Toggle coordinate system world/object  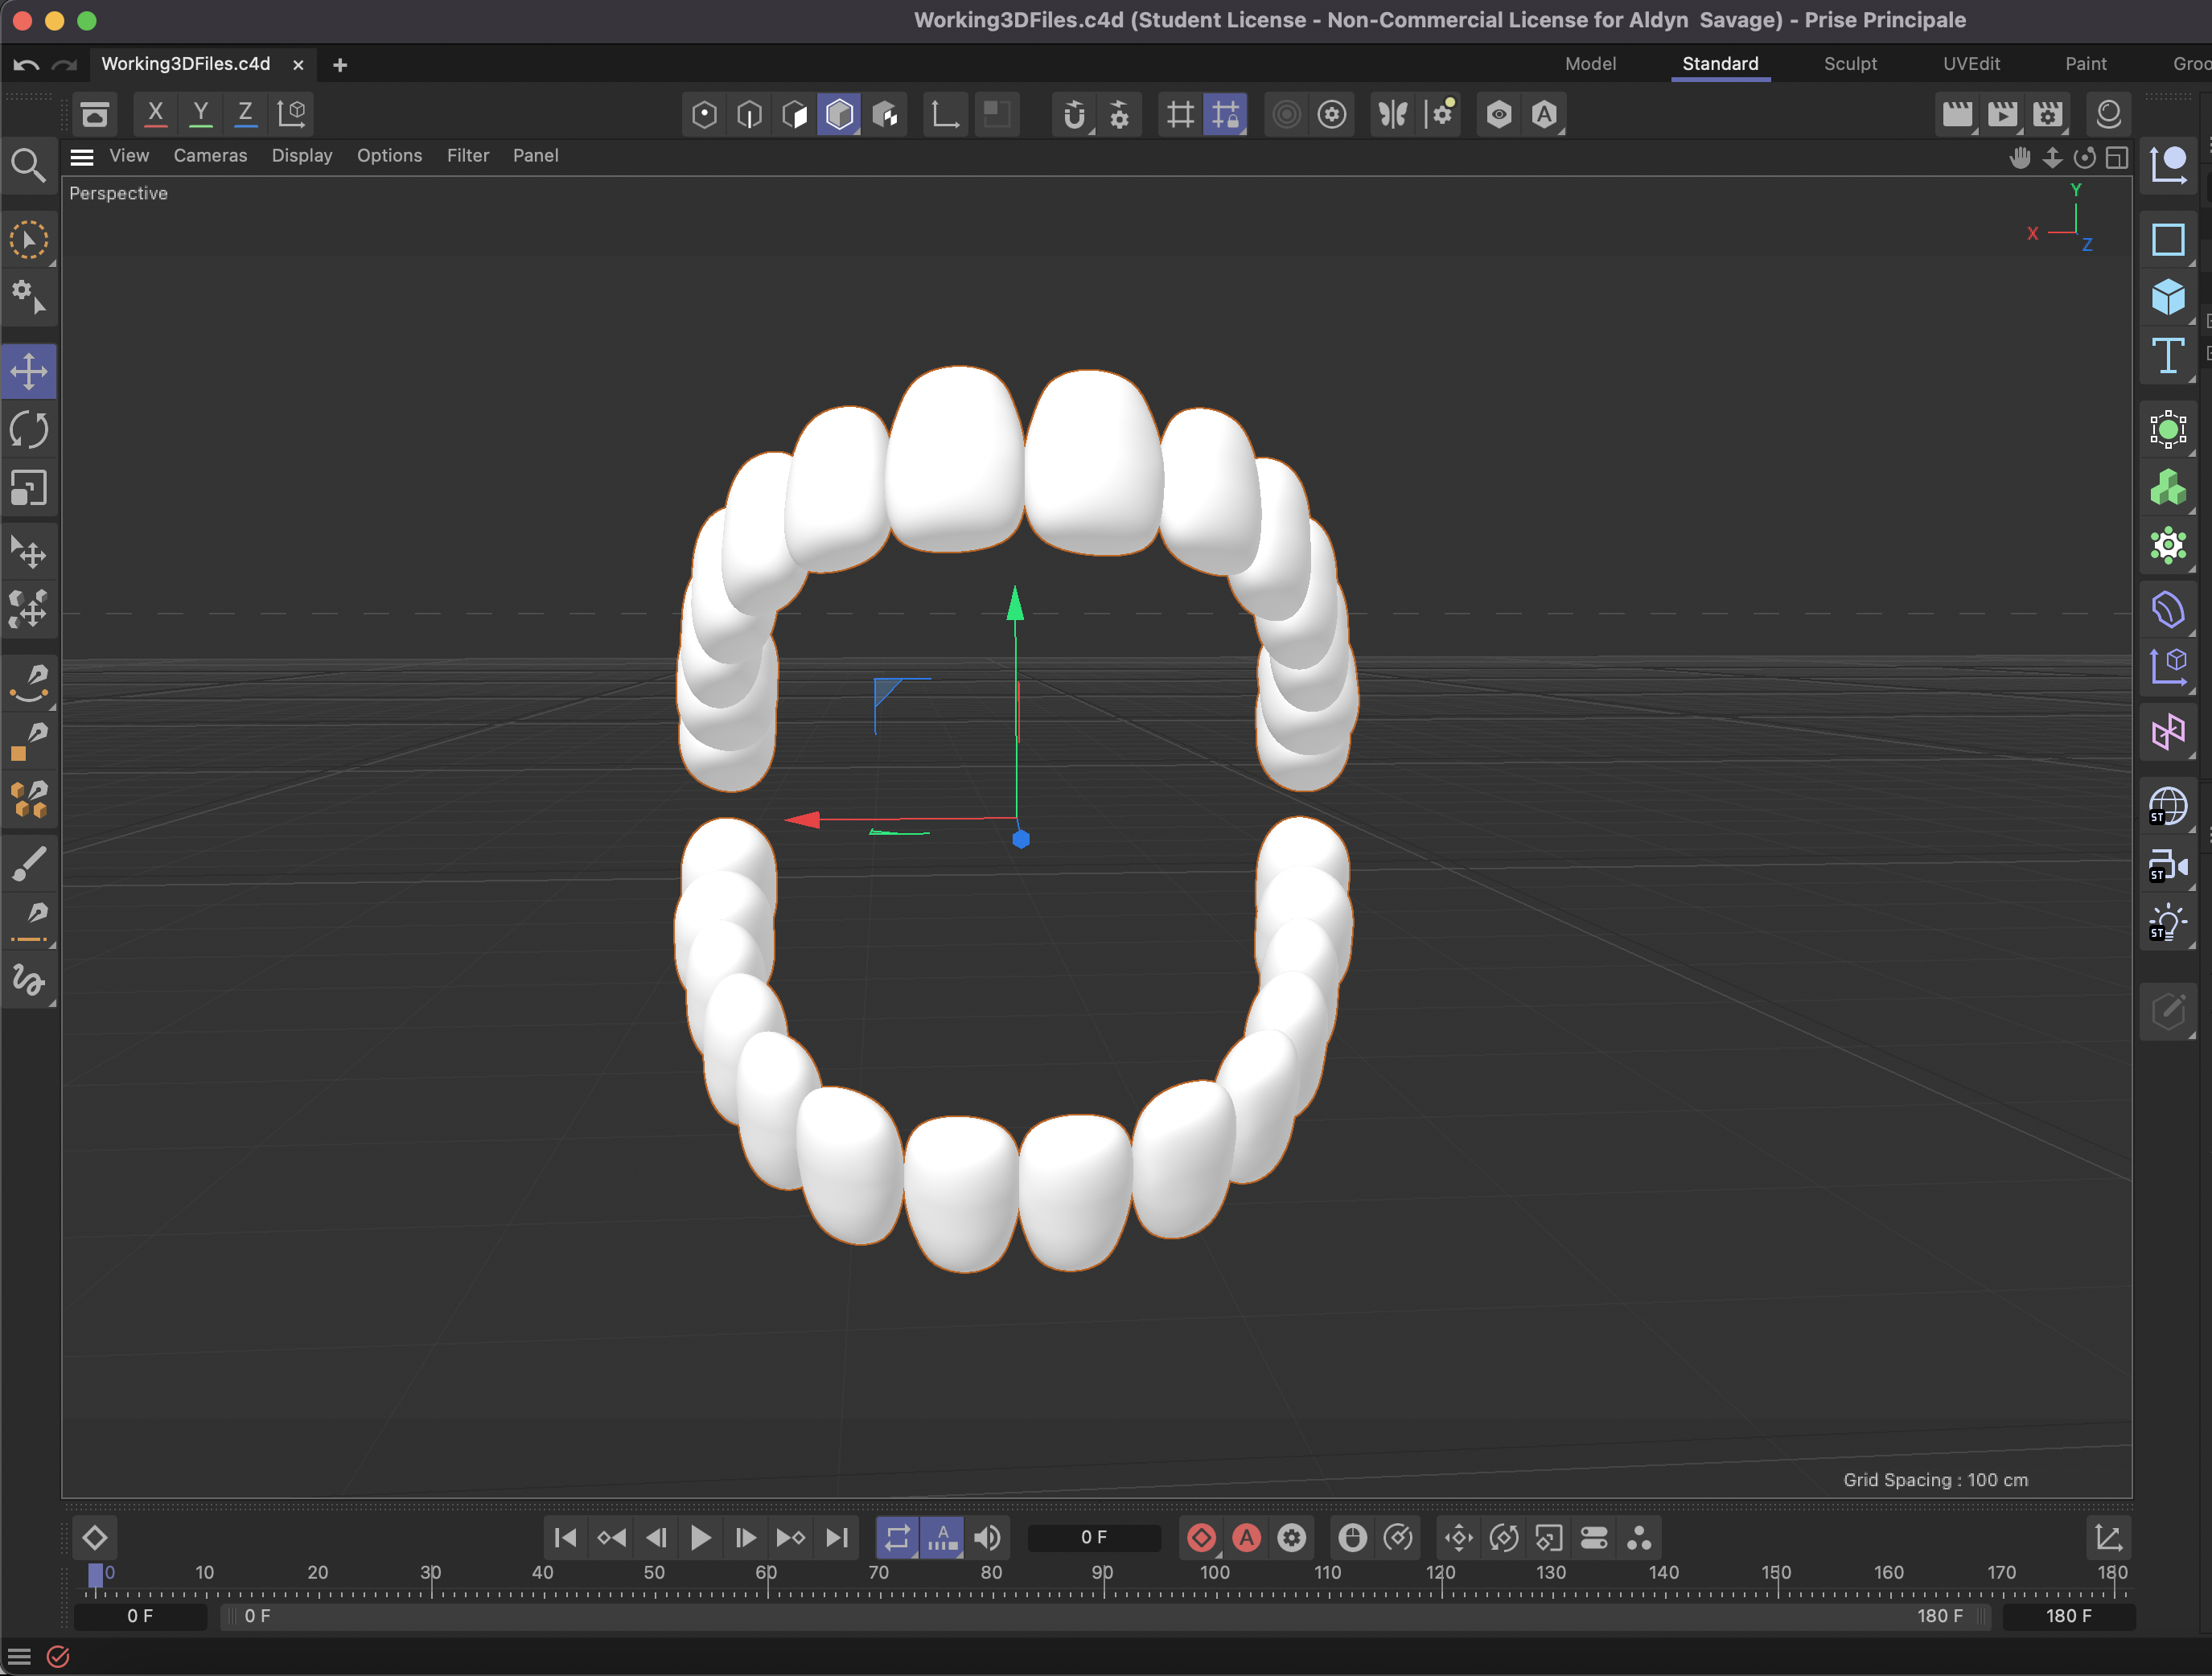click(x=291, y=114)
